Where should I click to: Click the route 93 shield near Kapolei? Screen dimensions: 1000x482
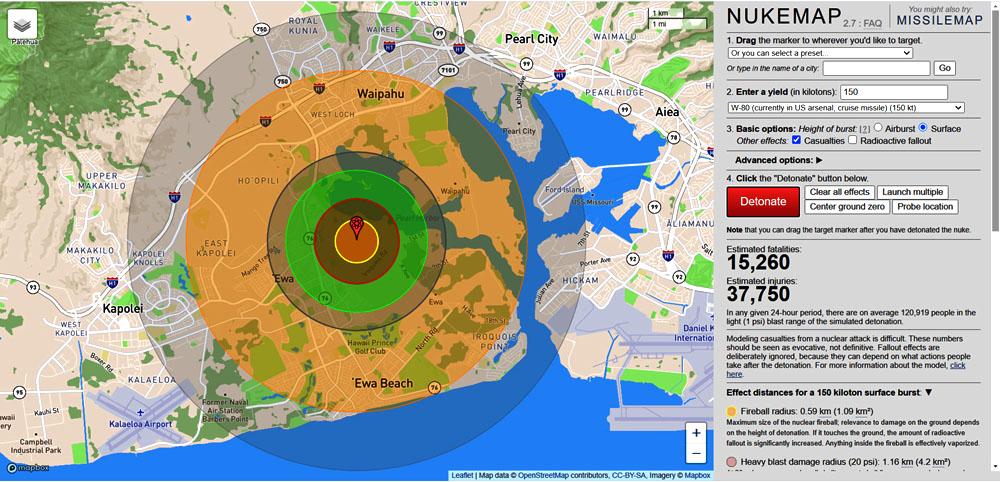33,287
